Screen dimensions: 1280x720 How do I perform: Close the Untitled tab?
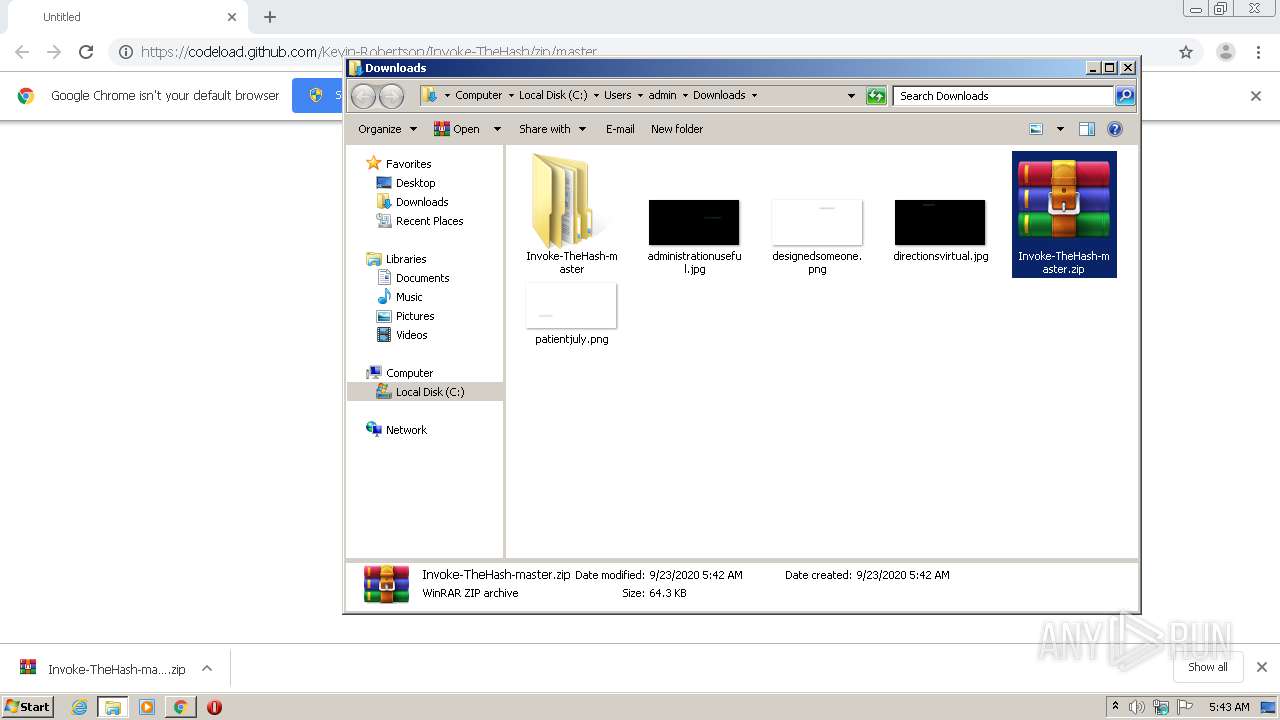click(x=232, y=17)
